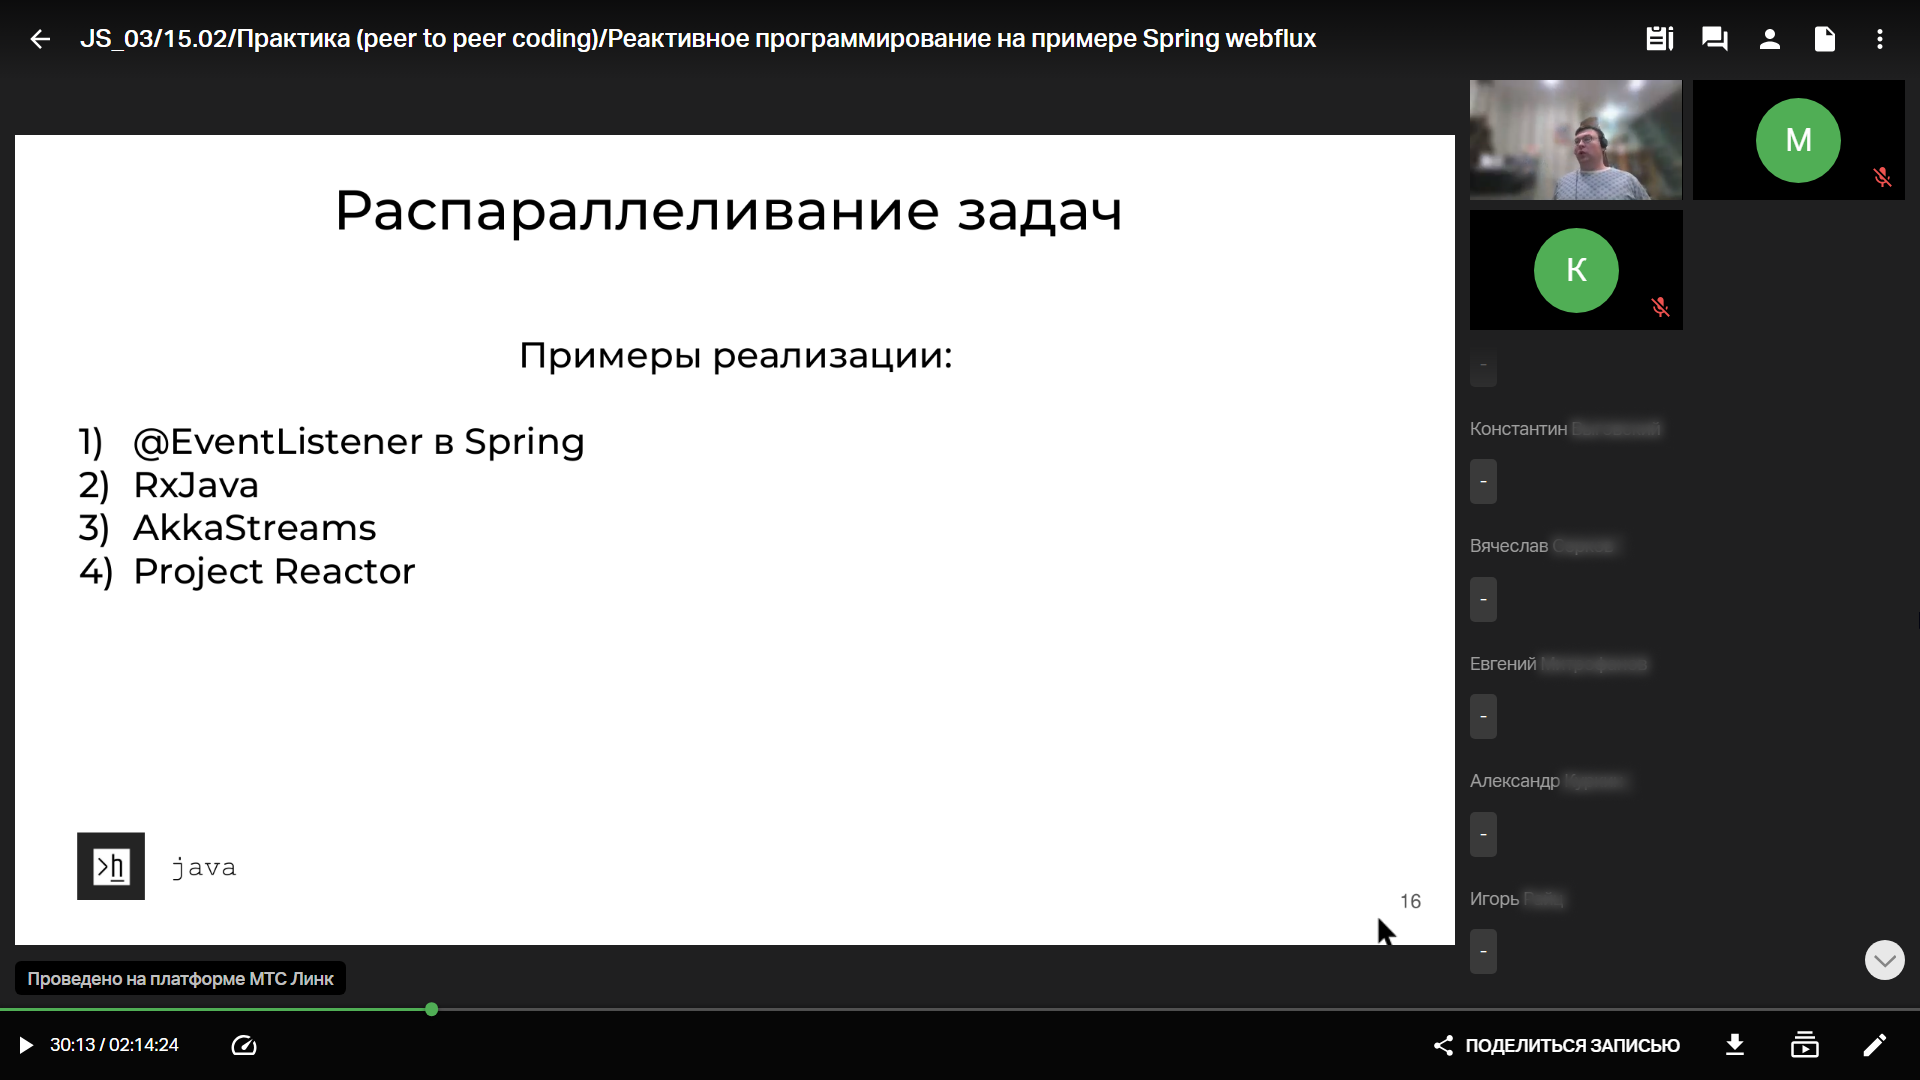Screen dimensions: 1920x1080
Task: Click the edit/annotate pencil icon
Action: click(1874, 1044)
